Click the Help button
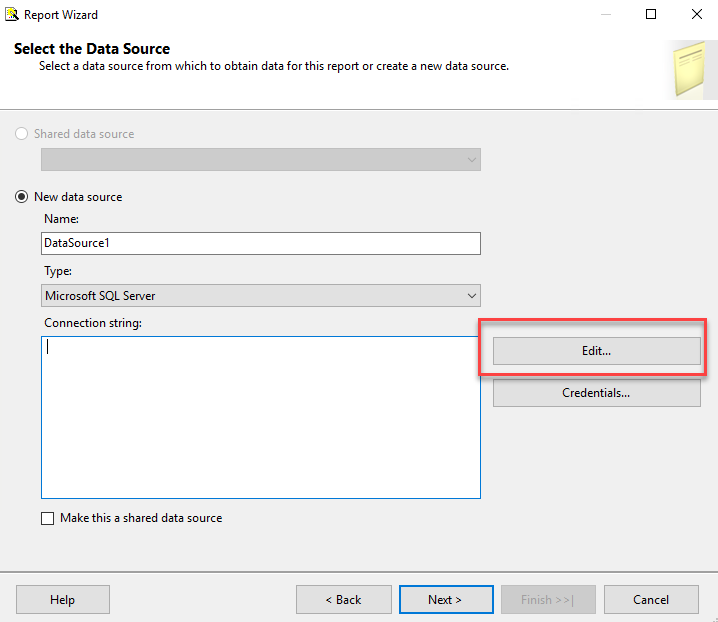Image resolution: width=718 pixels, height=622 pixels. pos(62,599)
